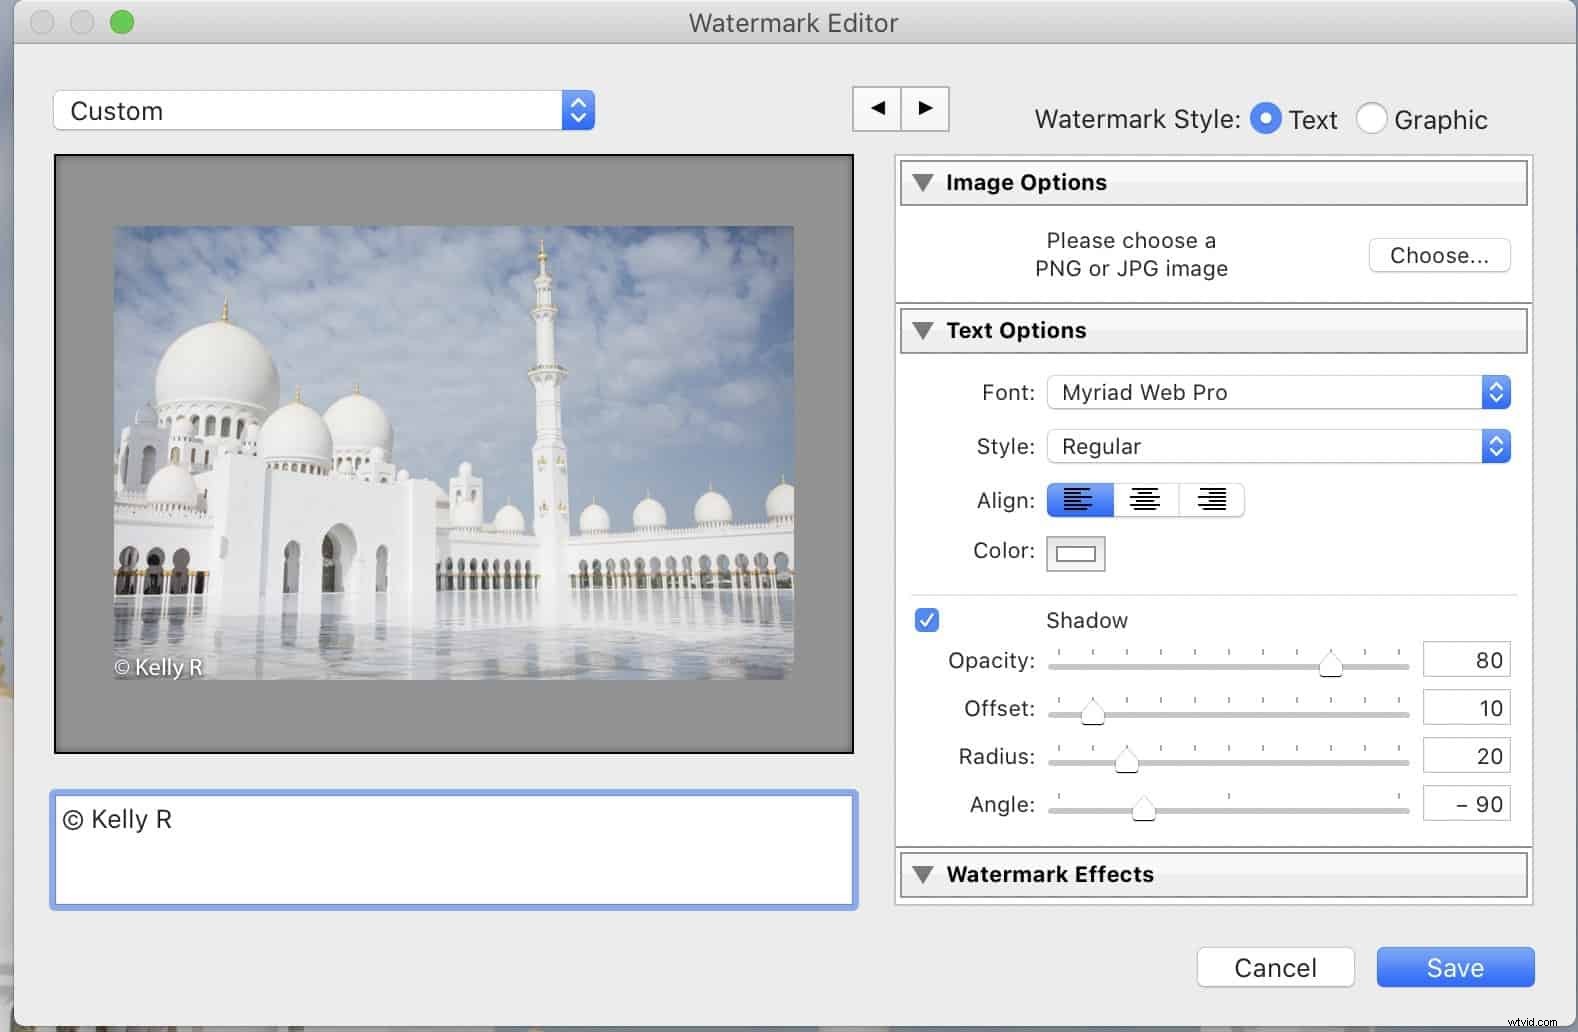Set text alignment to right
This screenshot has width=1578, height=1032.
click(x=1211, y=499)
